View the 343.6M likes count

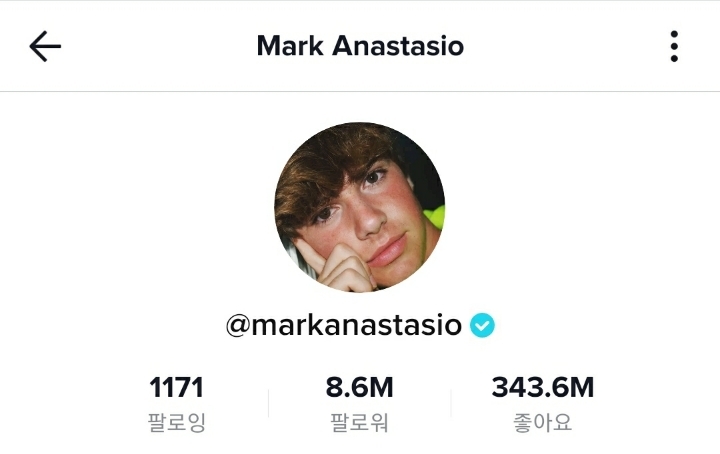(x=543, y=387)
